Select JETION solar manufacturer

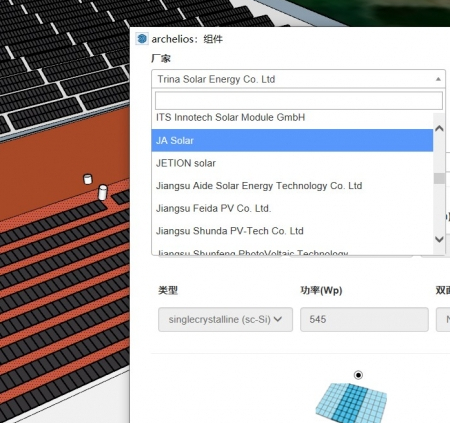click(x=292, y=163)
